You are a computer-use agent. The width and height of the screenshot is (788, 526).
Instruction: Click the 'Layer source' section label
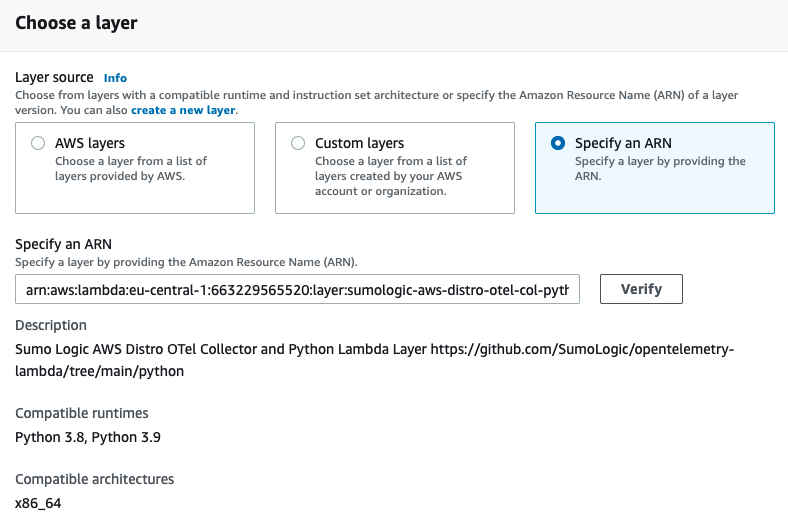click(x=54, y=77)
